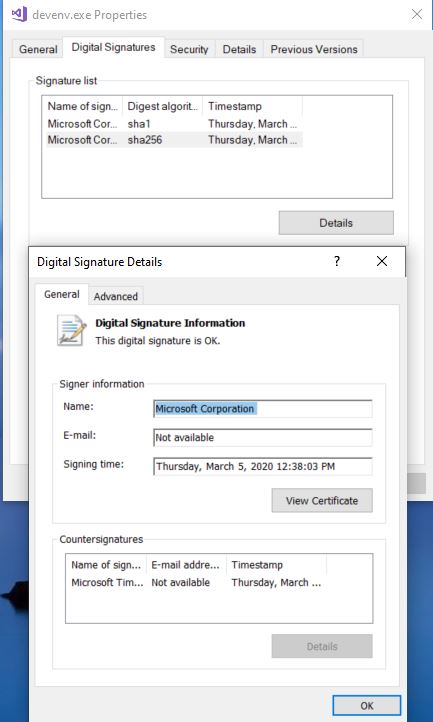Click the Not available cell in Countersignatures

(x=181, y=582)
